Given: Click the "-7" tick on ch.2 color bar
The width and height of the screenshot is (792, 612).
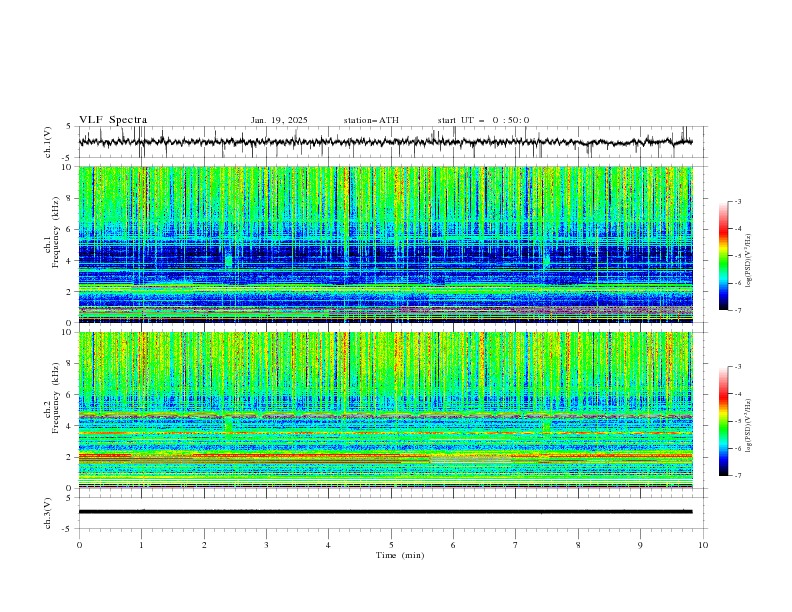Looking at the screenshot, I should point(738,476).
